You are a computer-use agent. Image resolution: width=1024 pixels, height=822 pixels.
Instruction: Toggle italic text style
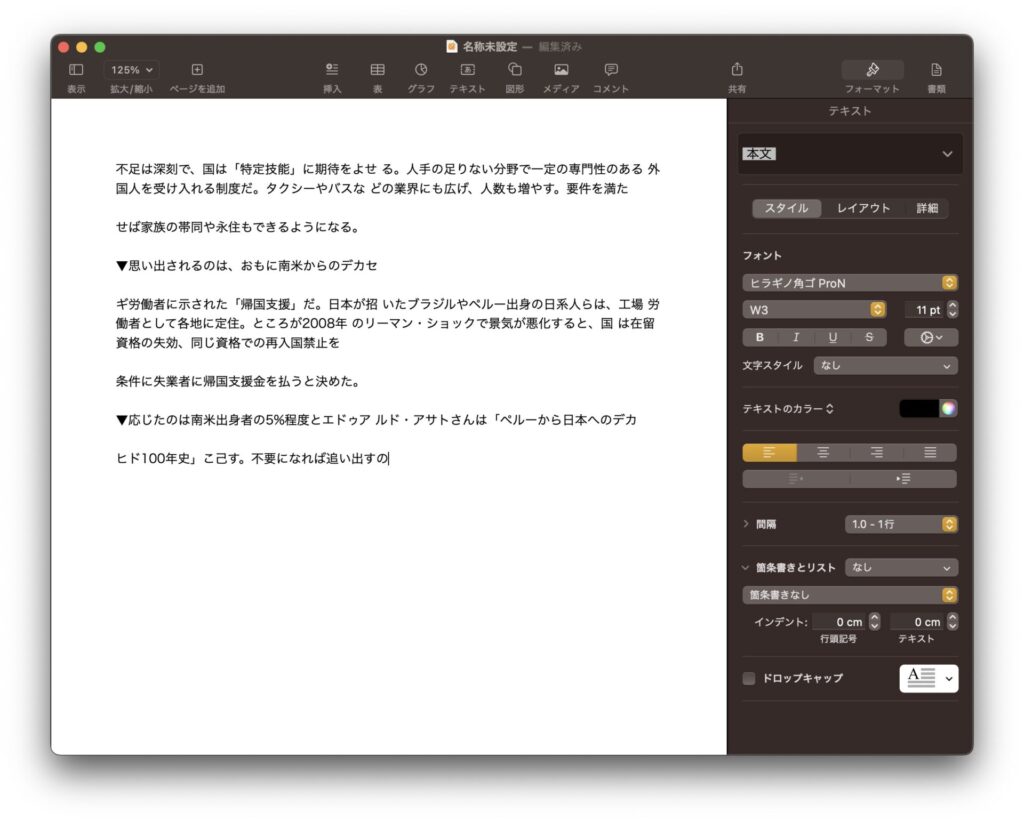click(x=796, y=337)
